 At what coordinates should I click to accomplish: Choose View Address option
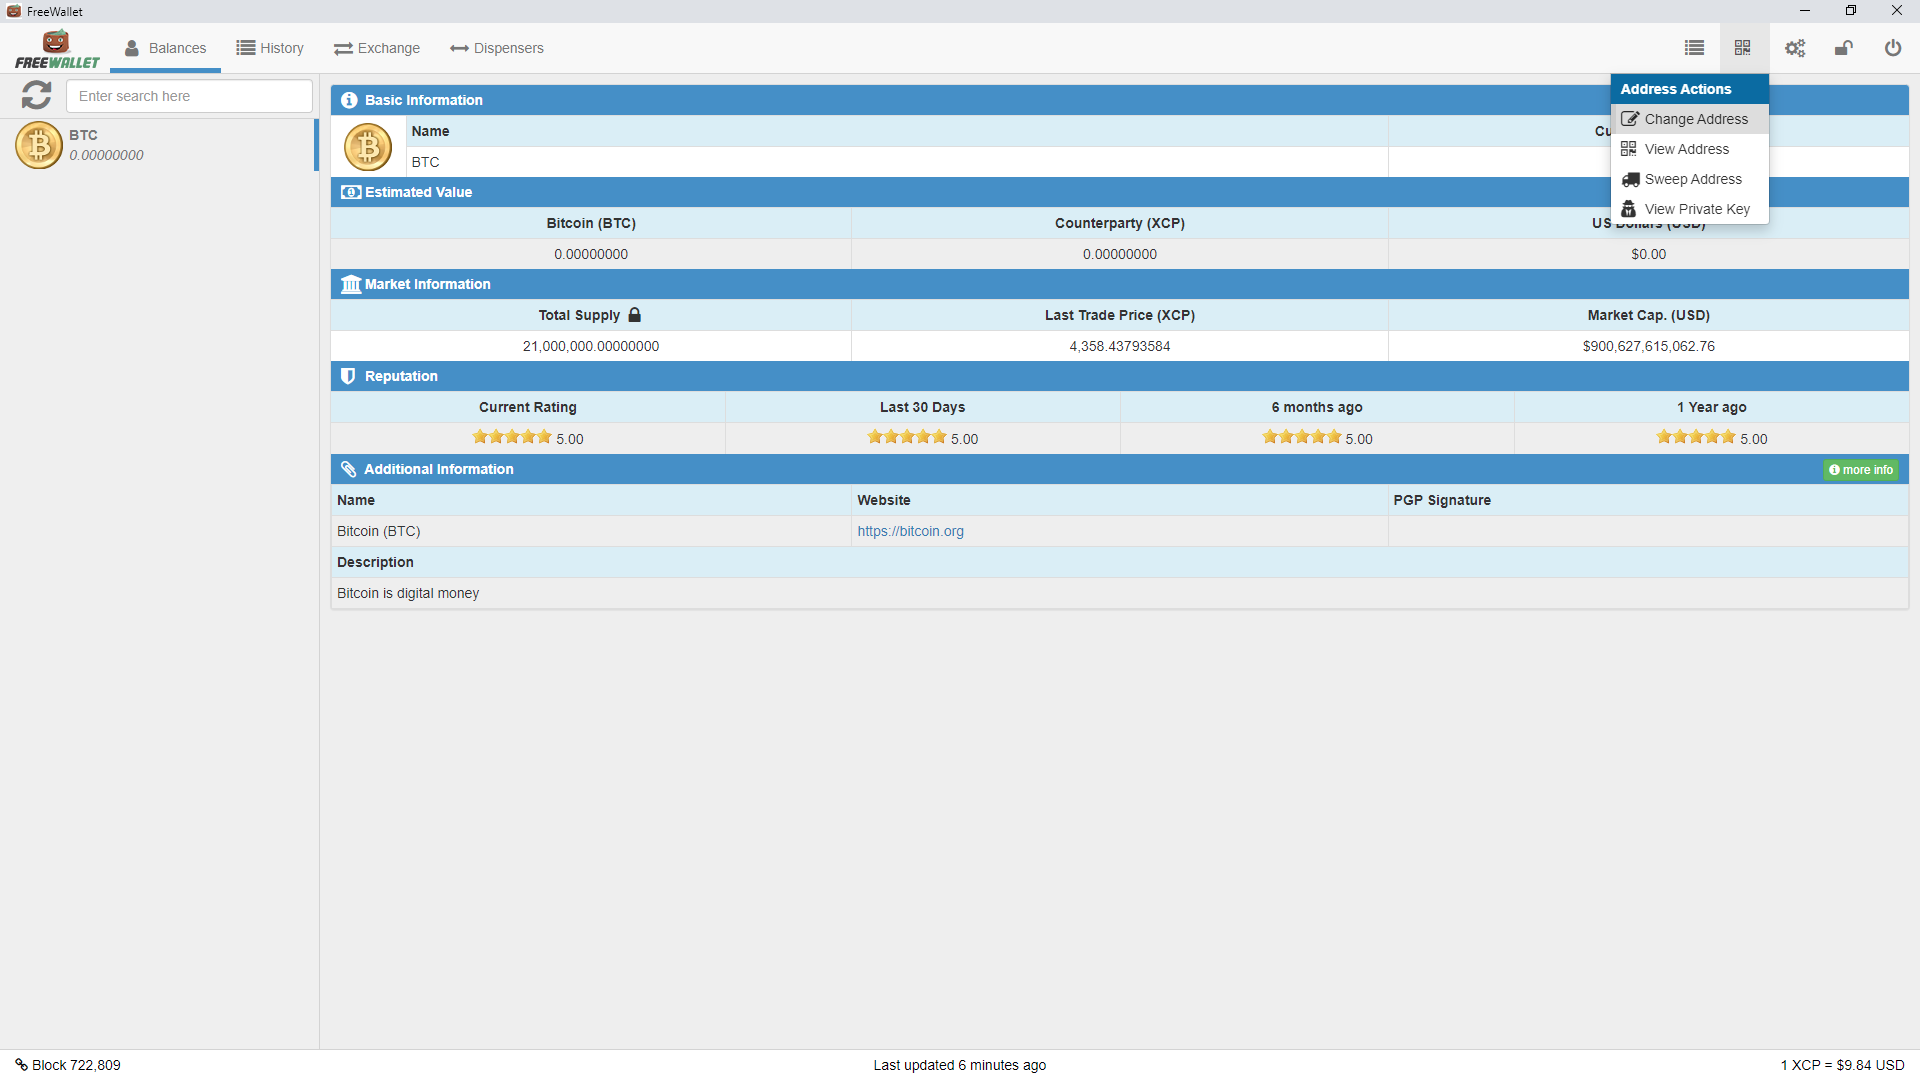tap(1686, 149)
